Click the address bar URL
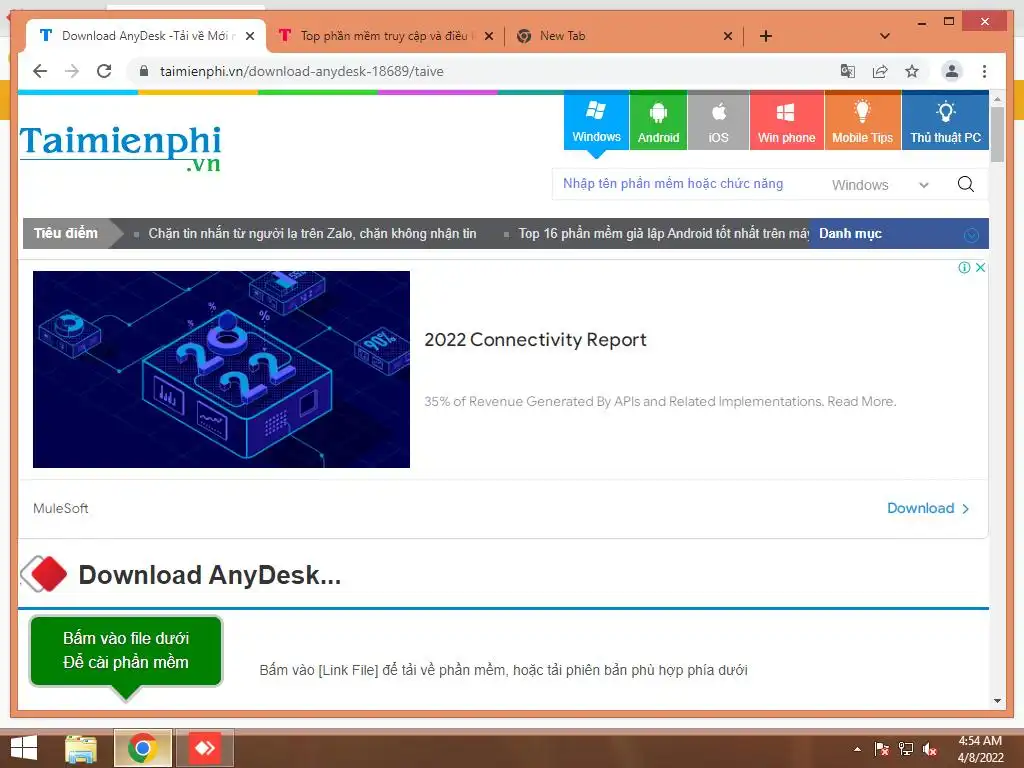The height and width of the screenshot is (768, 1024). coord(302,71)
